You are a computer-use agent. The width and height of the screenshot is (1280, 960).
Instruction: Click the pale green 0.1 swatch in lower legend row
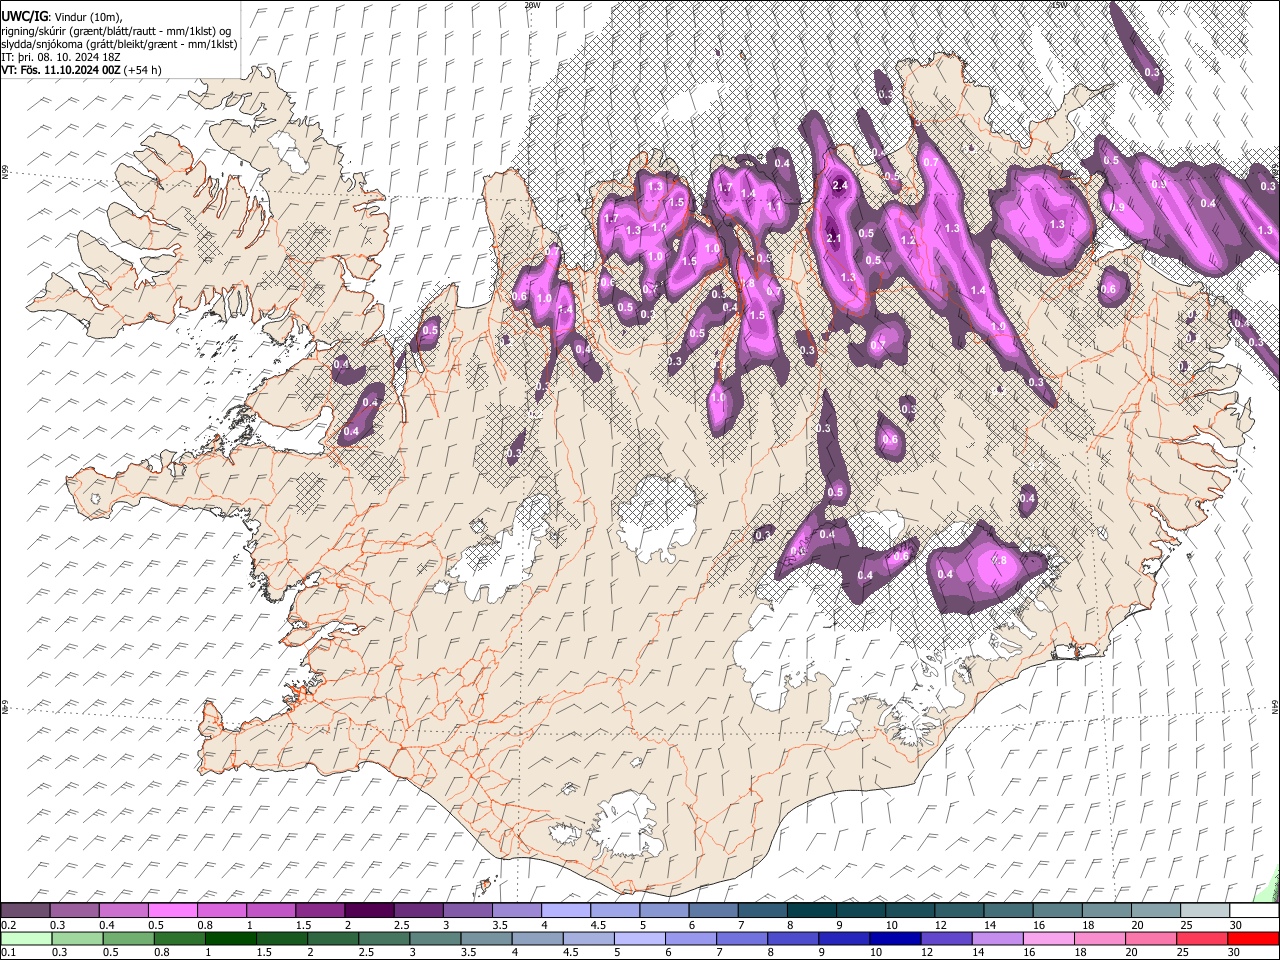click(26, 938)
